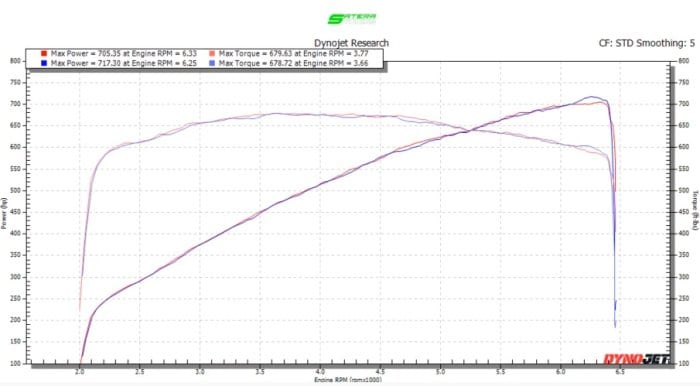Viewport: 700px width, 386px height.
Task: Click the 5.0 tick on the RPM axis
Action: coord(440,372)
